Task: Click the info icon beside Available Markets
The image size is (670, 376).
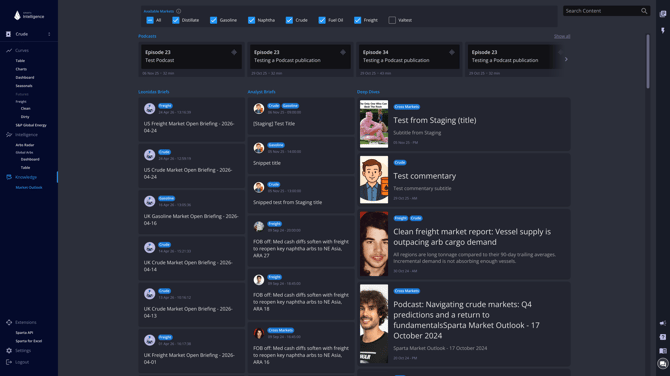Action: 179,11
